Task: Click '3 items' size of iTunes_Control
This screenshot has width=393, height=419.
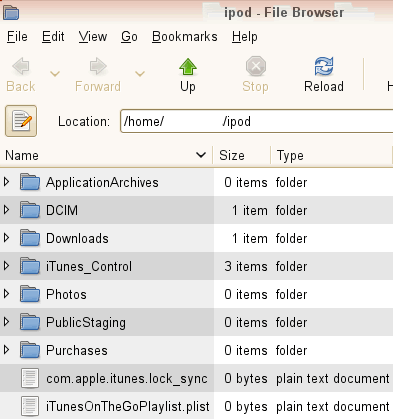Action: click(246, 266)
